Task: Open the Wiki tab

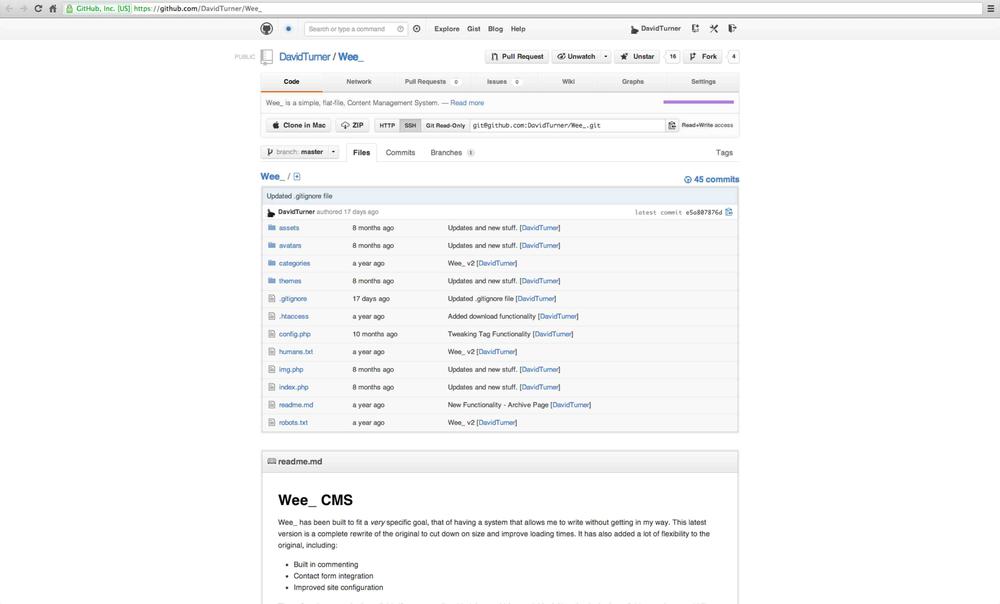Action: pyautogui.click(x=568, y=82)
